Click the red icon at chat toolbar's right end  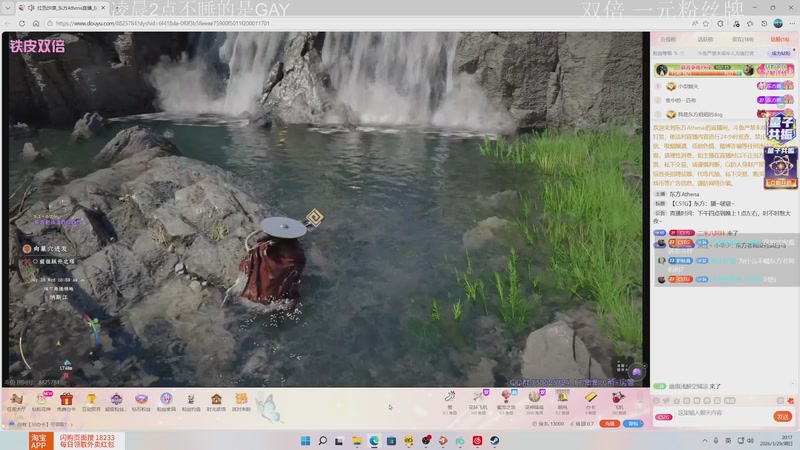790,401
